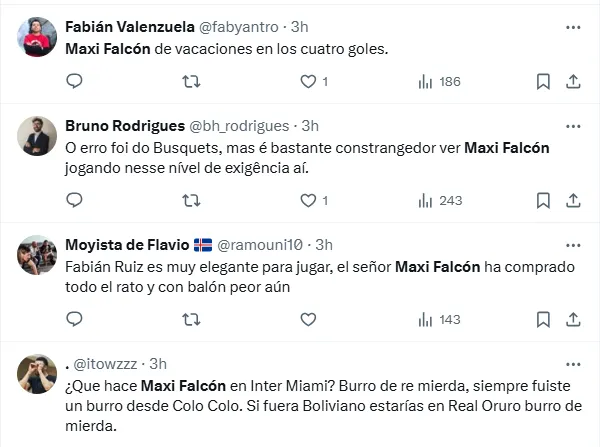Viewport: 600px width, 447px height.
Task: Share Fabián Valenzuela's tweet
Action: point(573,81)
